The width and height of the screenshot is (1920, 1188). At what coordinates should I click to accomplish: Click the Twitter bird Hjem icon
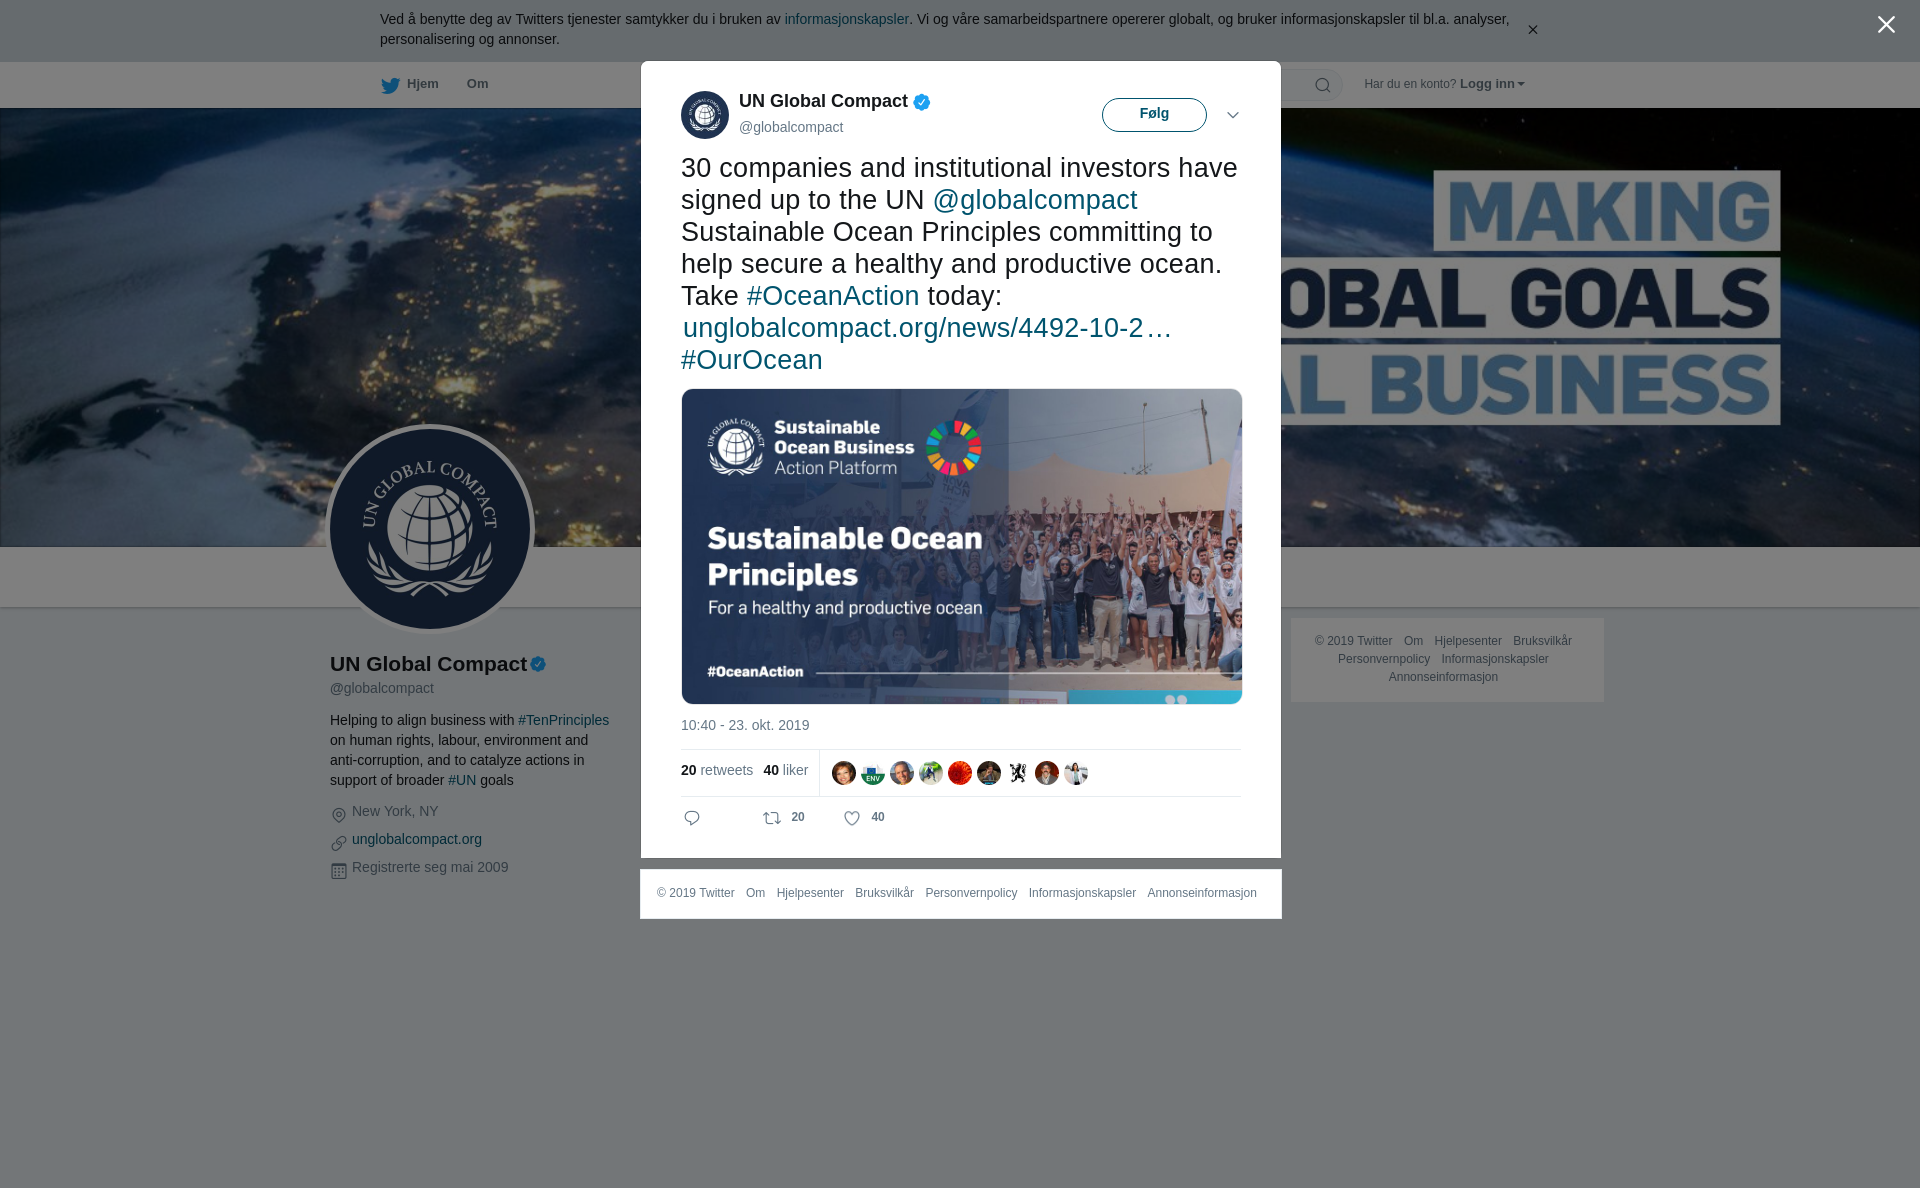tap(390, 85)
